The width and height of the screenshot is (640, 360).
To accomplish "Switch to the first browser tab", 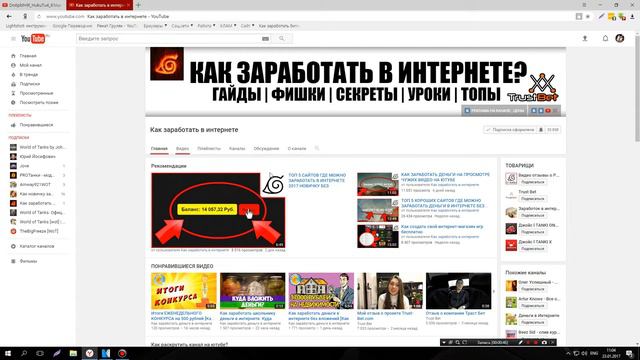I will (x=32, y=5).
